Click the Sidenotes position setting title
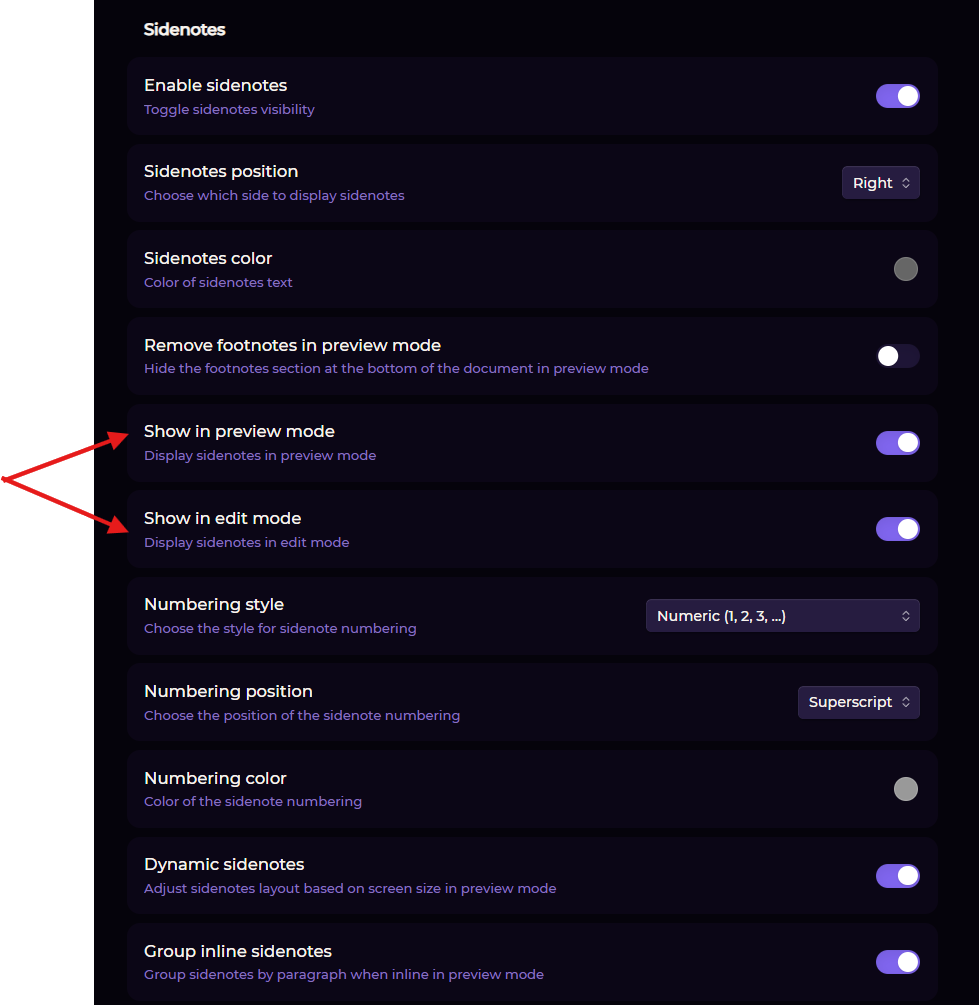The height and width of the screenshot is (1005, 979). pos(221,172)
